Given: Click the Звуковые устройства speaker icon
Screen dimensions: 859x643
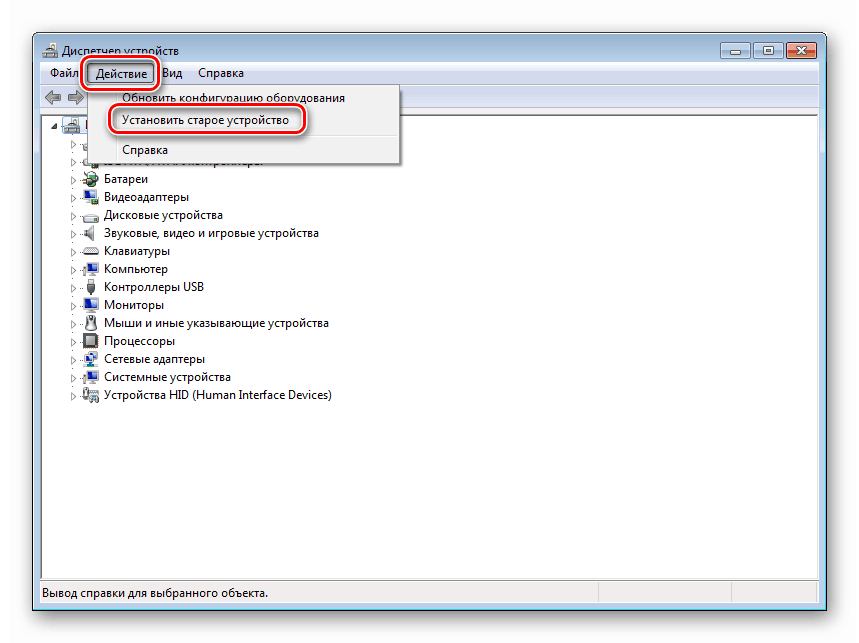Looking at the screenshot, I should [89, 233].
